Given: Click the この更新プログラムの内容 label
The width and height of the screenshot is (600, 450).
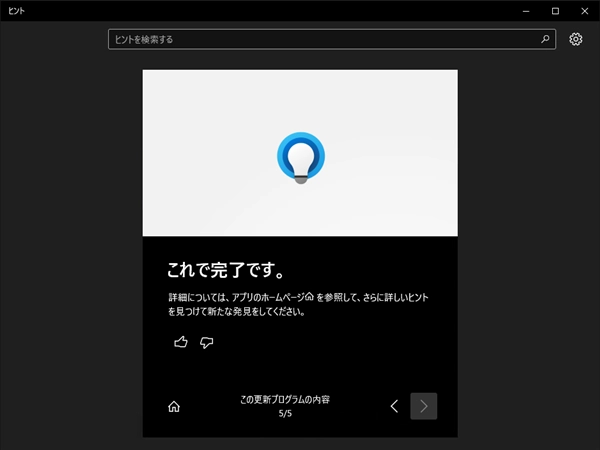Looking at the screenshot, I should [x=285, y=399].
